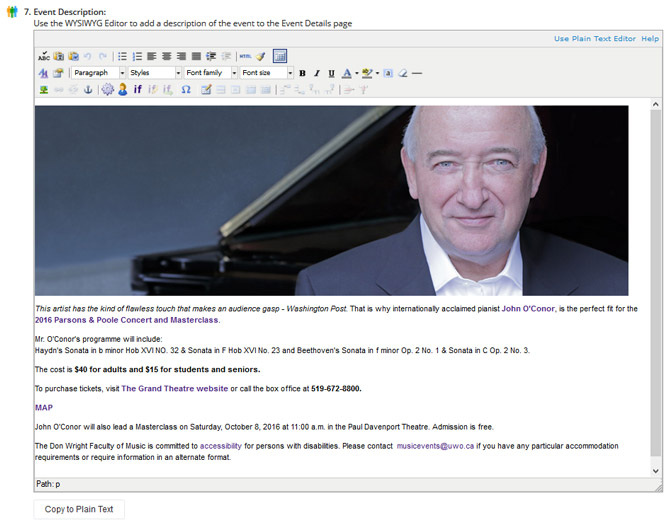
Task: Toggle underline formatting
Action: [x=331, y=73]
